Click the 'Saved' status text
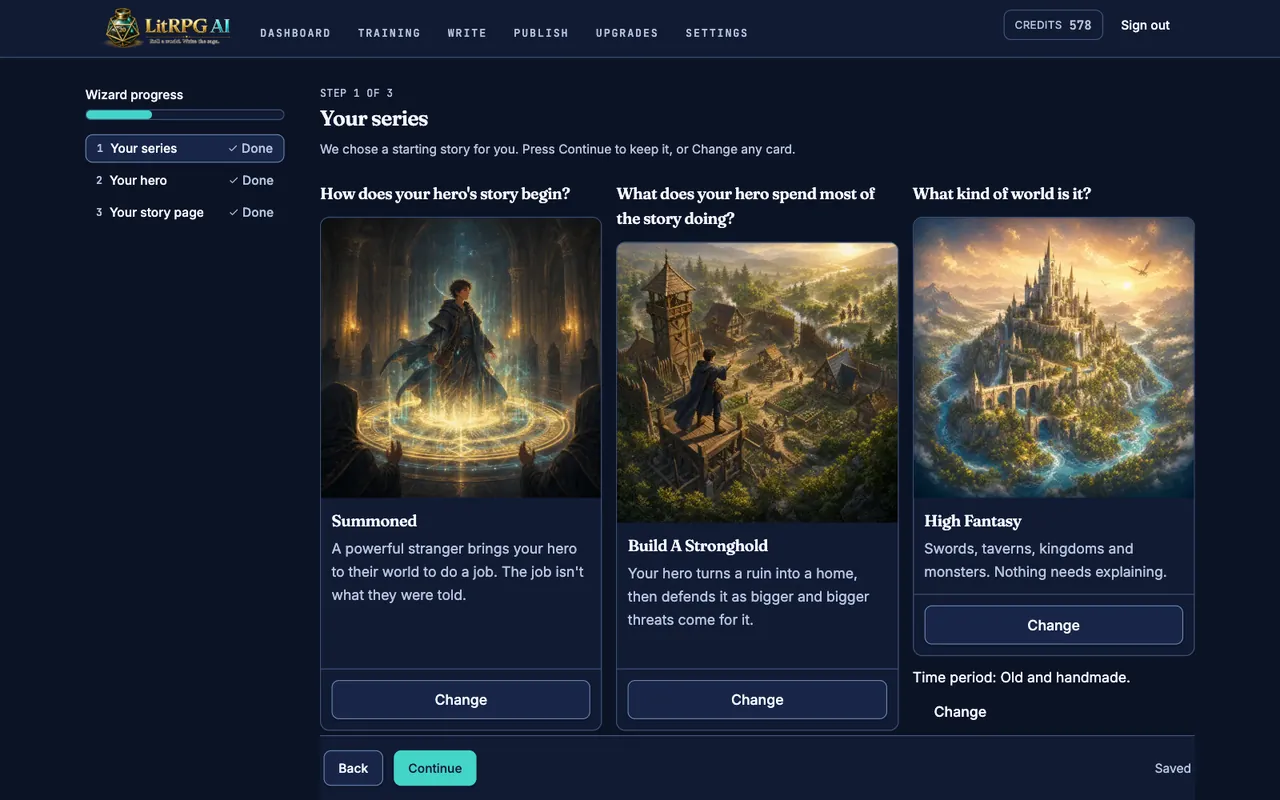 tap(1172, 768)
